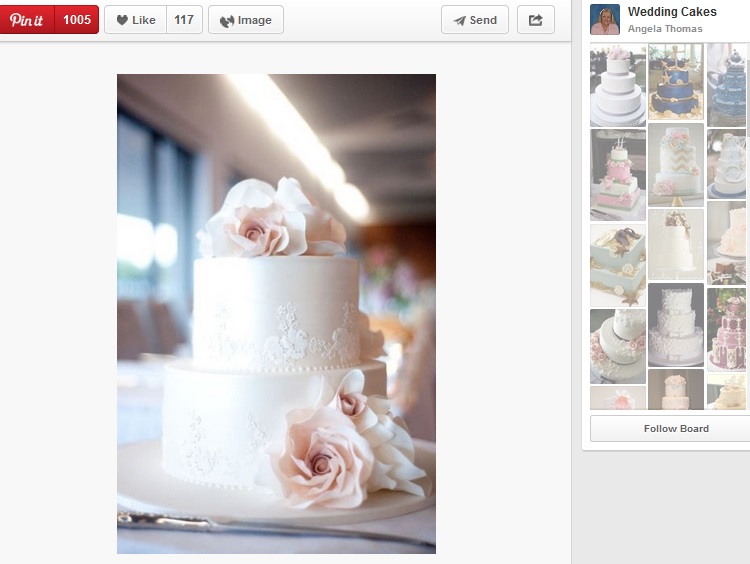This screenshot has width=750, height=564.
Task: Open the plain white three-tier cake thumbnail
Action: [x=618, y=85]
